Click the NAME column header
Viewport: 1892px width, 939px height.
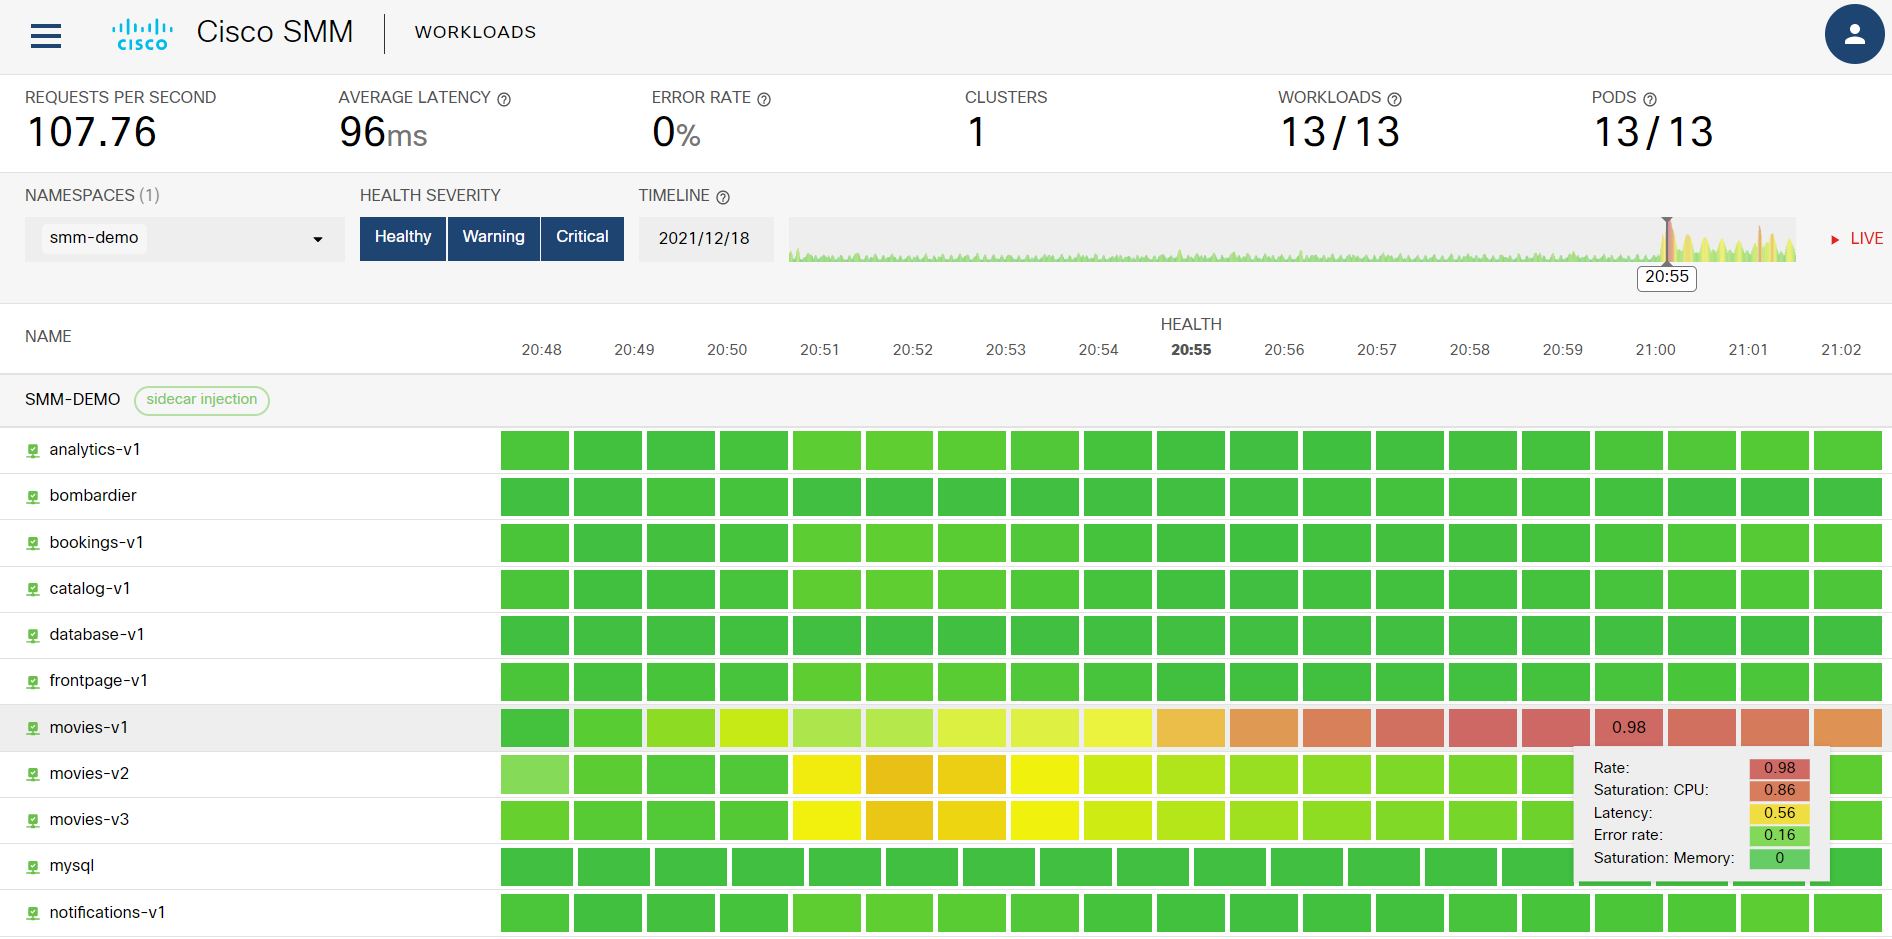48,337
